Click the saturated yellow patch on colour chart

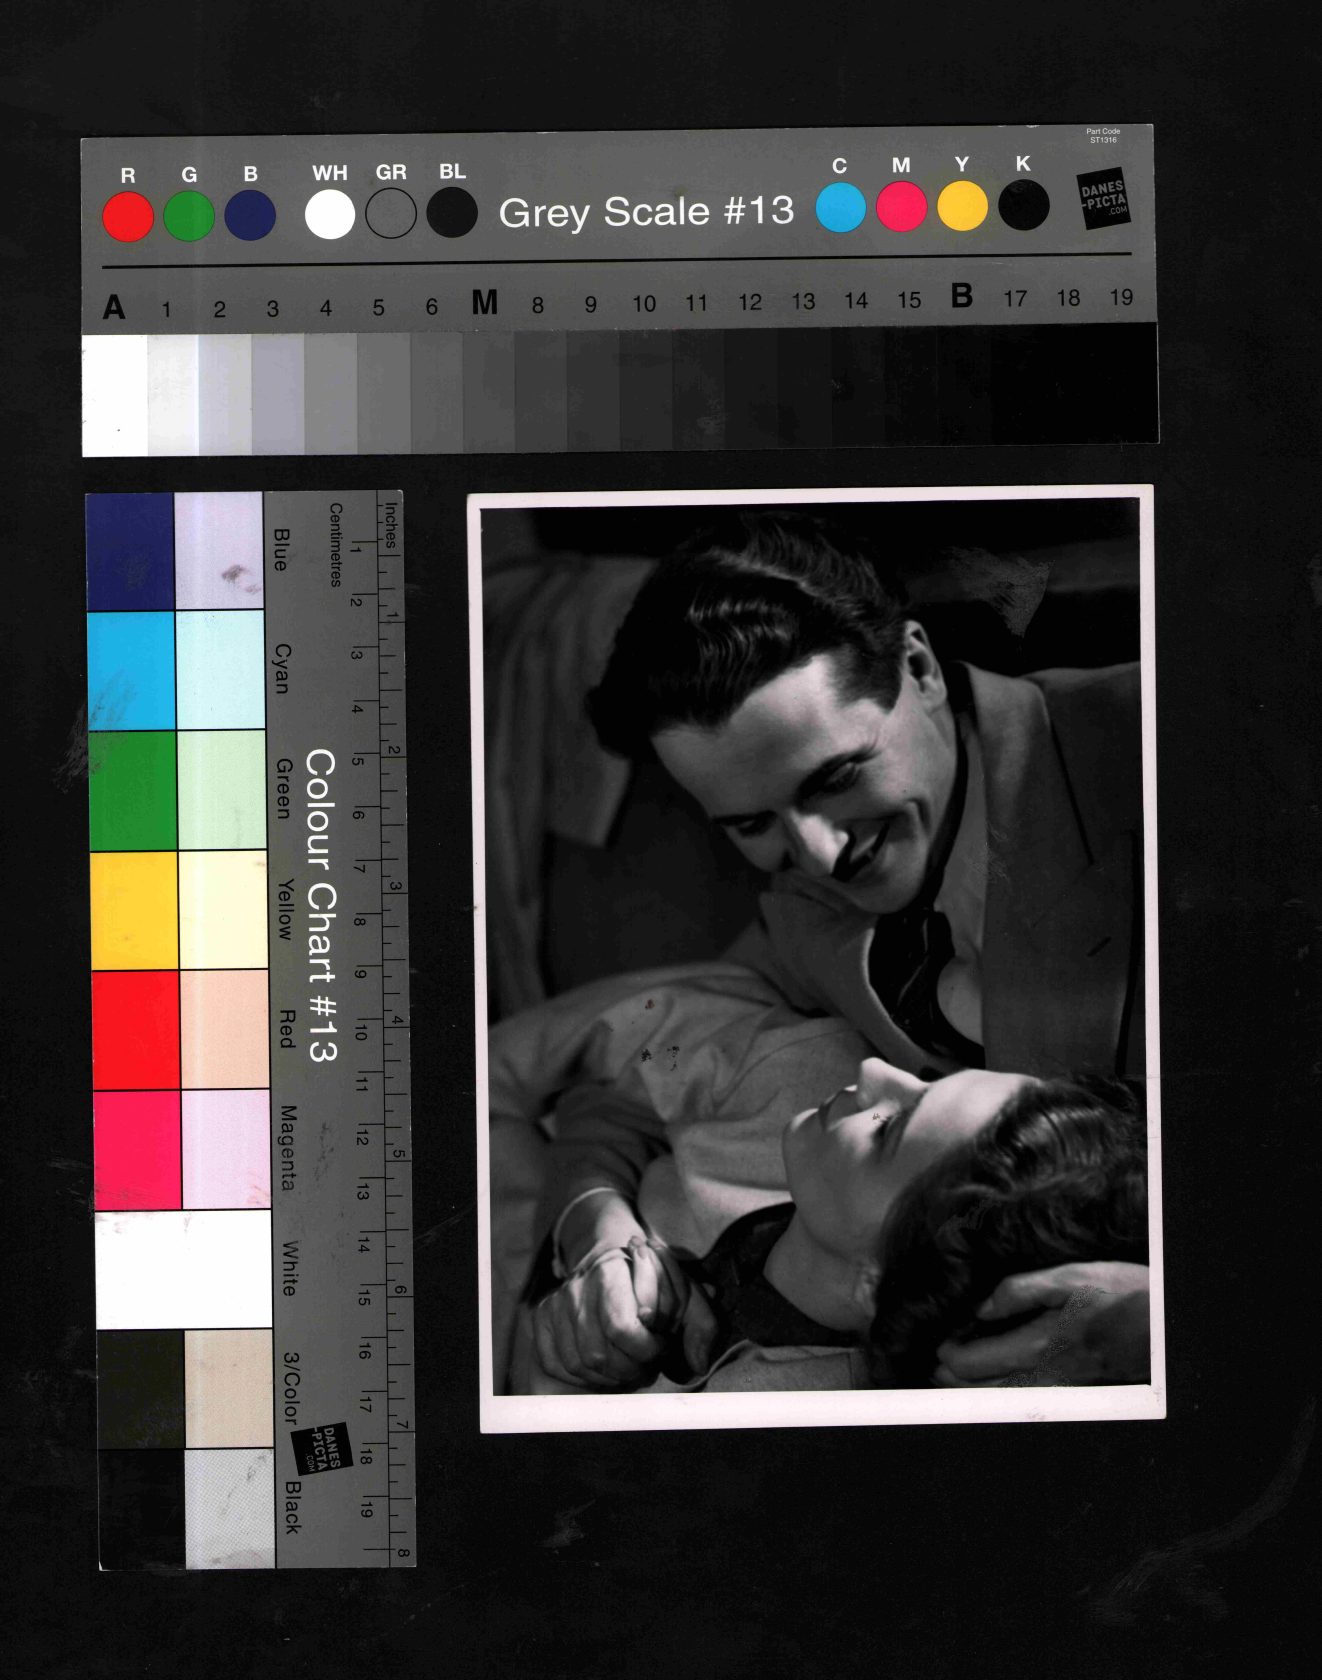pos(134,910)
